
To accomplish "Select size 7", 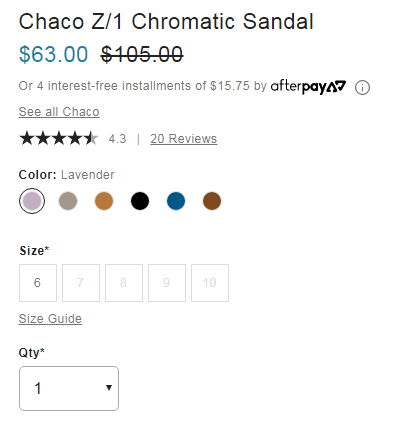I will click(81, 283).
